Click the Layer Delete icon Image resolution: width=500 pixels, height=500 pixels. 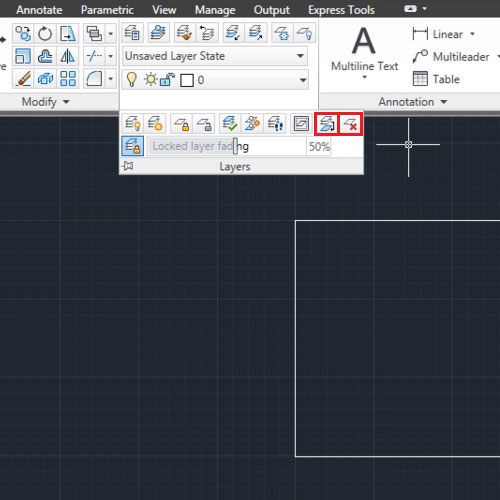coord(350,124)
